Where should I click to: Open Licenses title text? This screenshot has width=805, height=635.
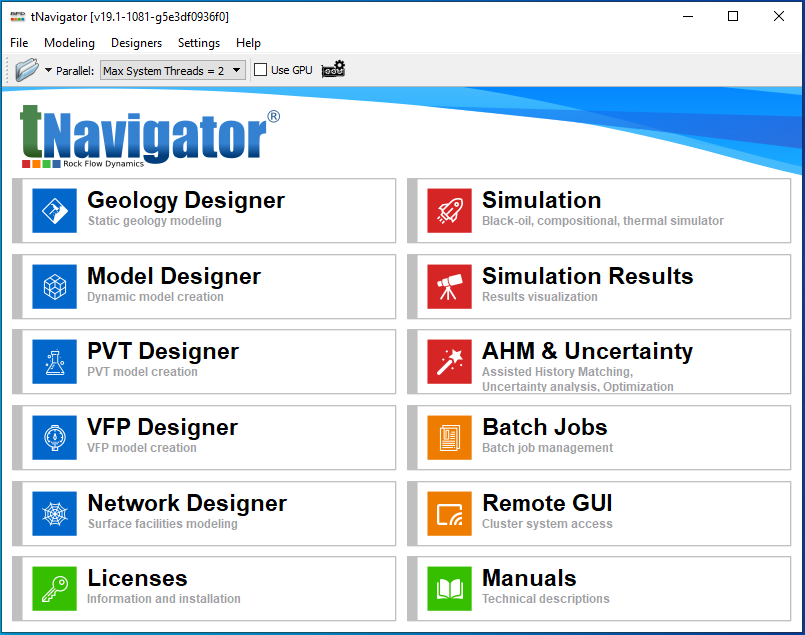pyautogui.click(x=137, y=578)
